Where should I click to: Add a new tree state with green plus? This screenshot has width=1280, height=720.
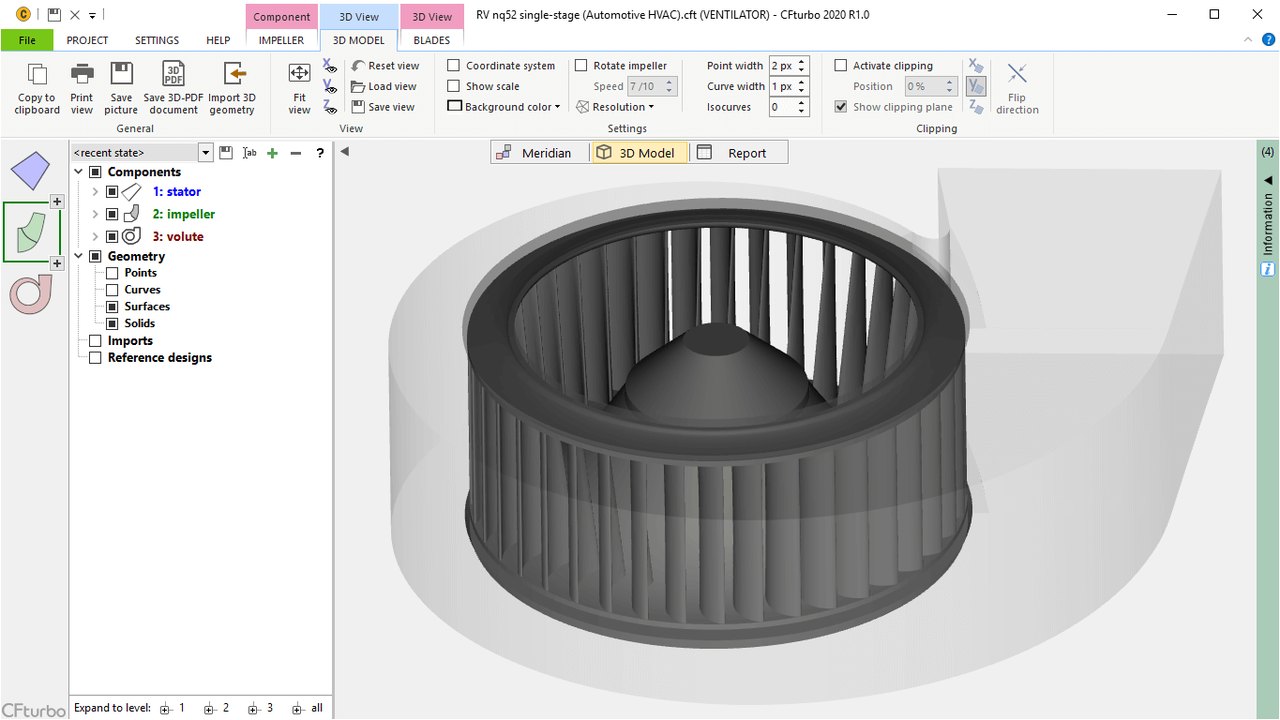click(272, 153)
